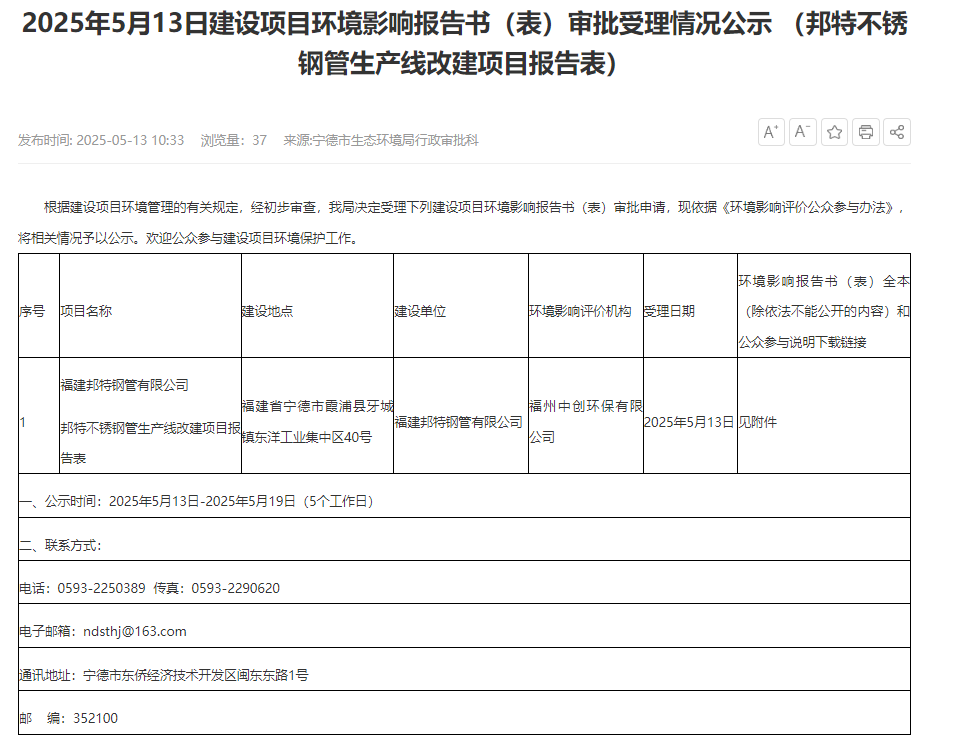Image resolution: width=961 pixels, height=744 pixels.
Task: Click the publish time 2025-05-13 10:33
Action: point(101,140)
